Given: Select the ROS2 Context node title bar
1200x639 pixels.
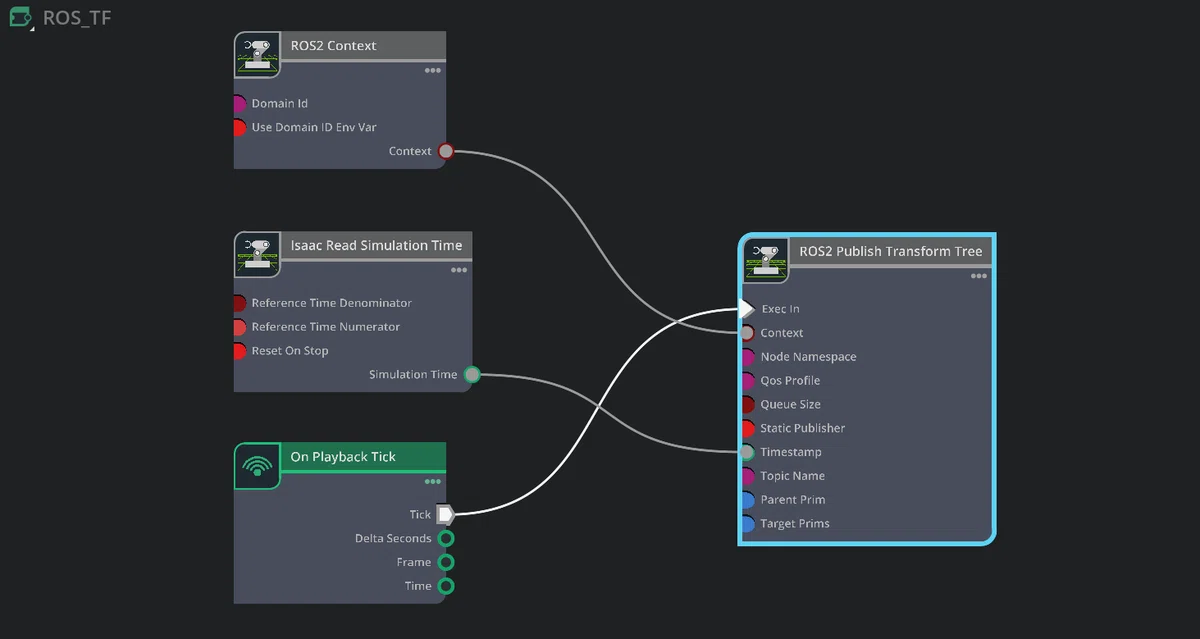Looking at the screenshot, I should (362, 46).
